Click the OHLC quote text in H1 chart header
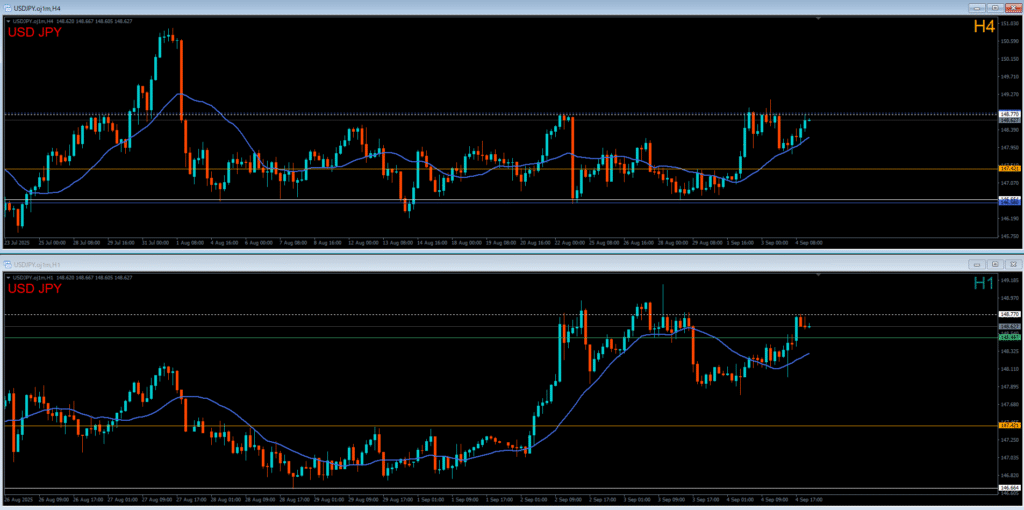The height and width of the screenshot is (510, 1024). click(x=95, y=278)
